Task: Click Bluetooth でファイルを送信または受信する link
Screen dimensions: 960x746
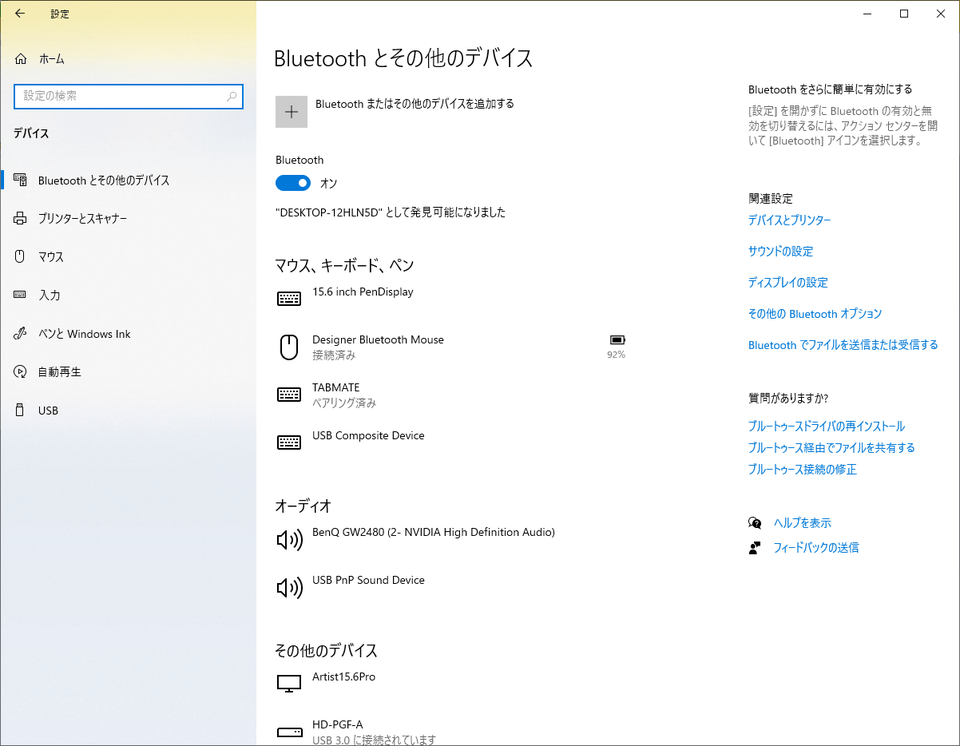Action: click(843, 345)
